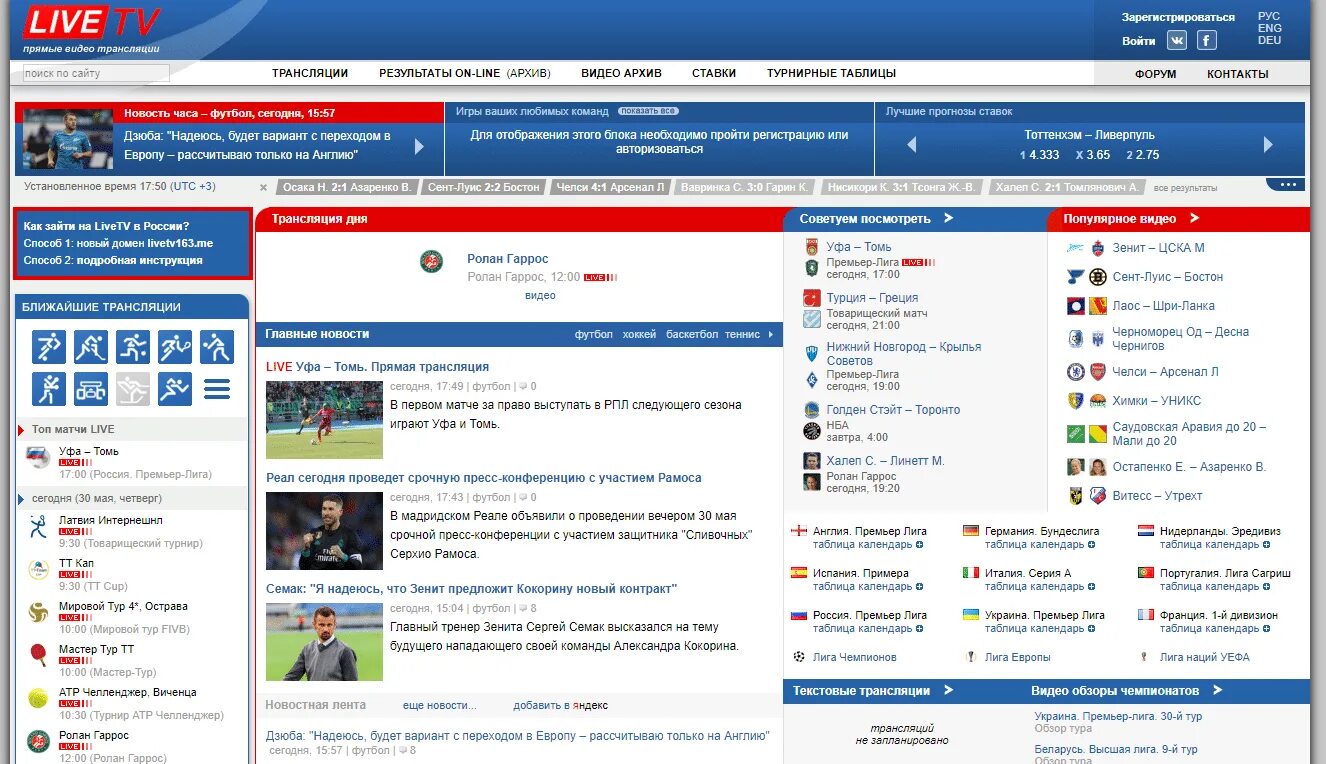Click the Golden State logo beside Голден Стэйт – Торонто
Screen dimensions: 1326x764
812,410
